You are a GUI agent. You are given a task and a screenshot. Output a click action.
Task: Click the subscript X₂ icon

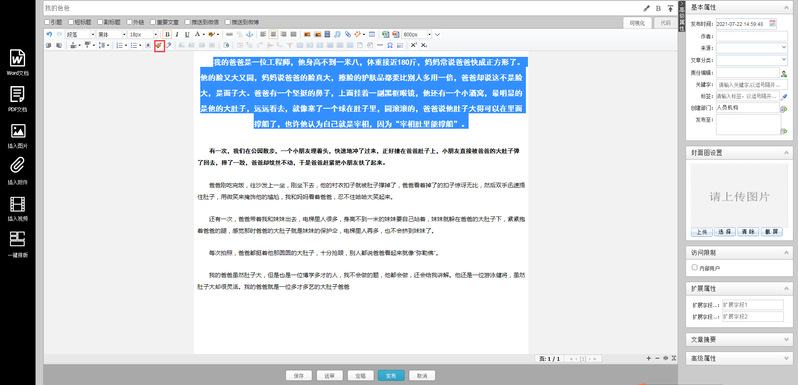(424, 45)
